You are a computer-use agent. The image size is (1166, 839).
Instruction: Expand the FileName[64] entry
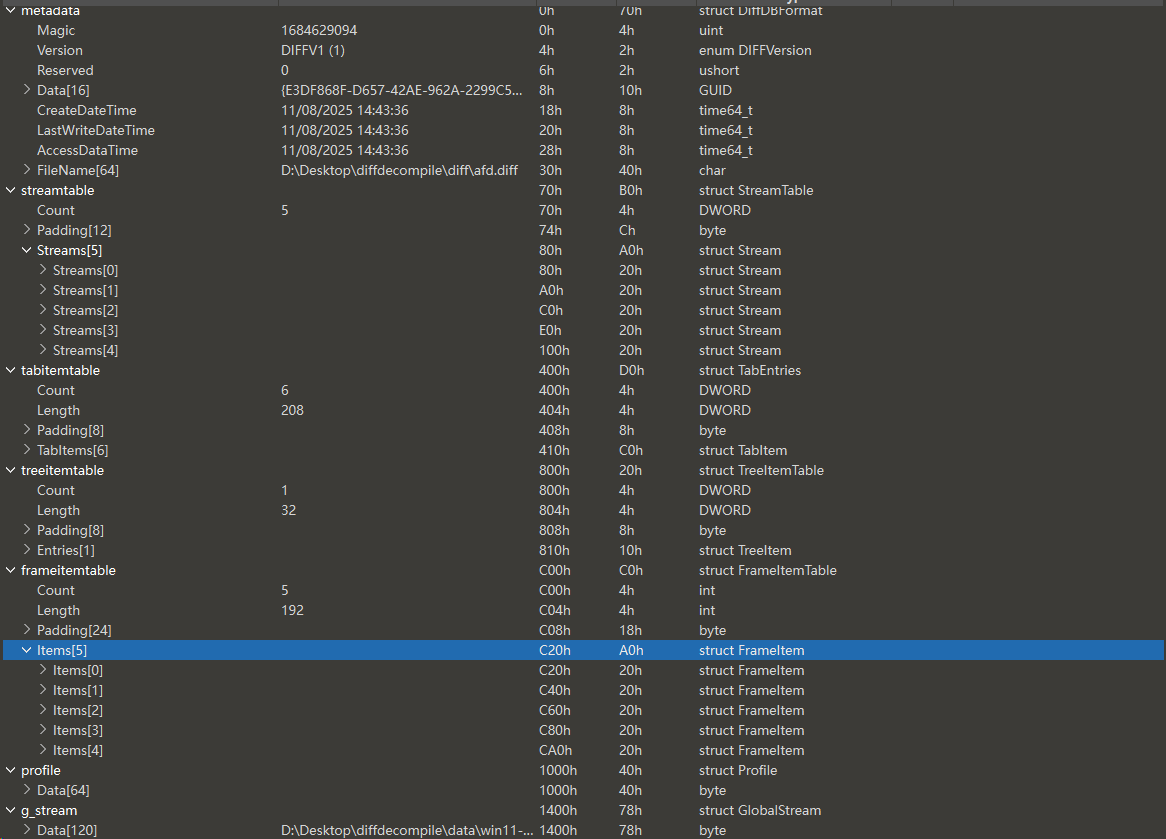[27, 170]
